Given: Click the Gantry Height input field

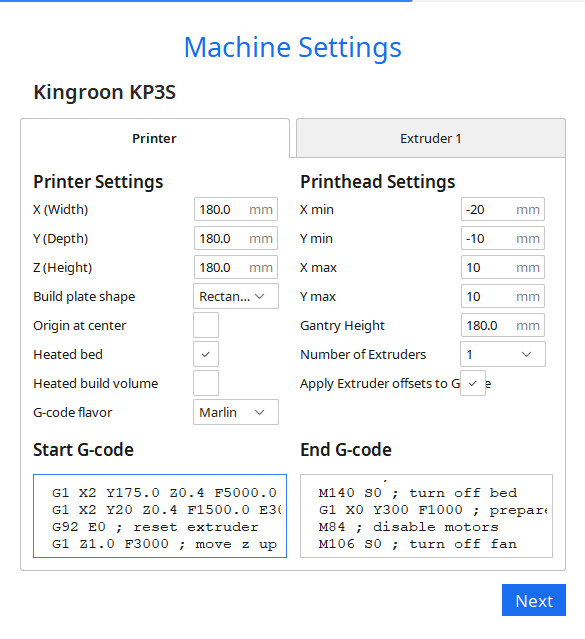Looking at the screenshot, I should [503, 325].
